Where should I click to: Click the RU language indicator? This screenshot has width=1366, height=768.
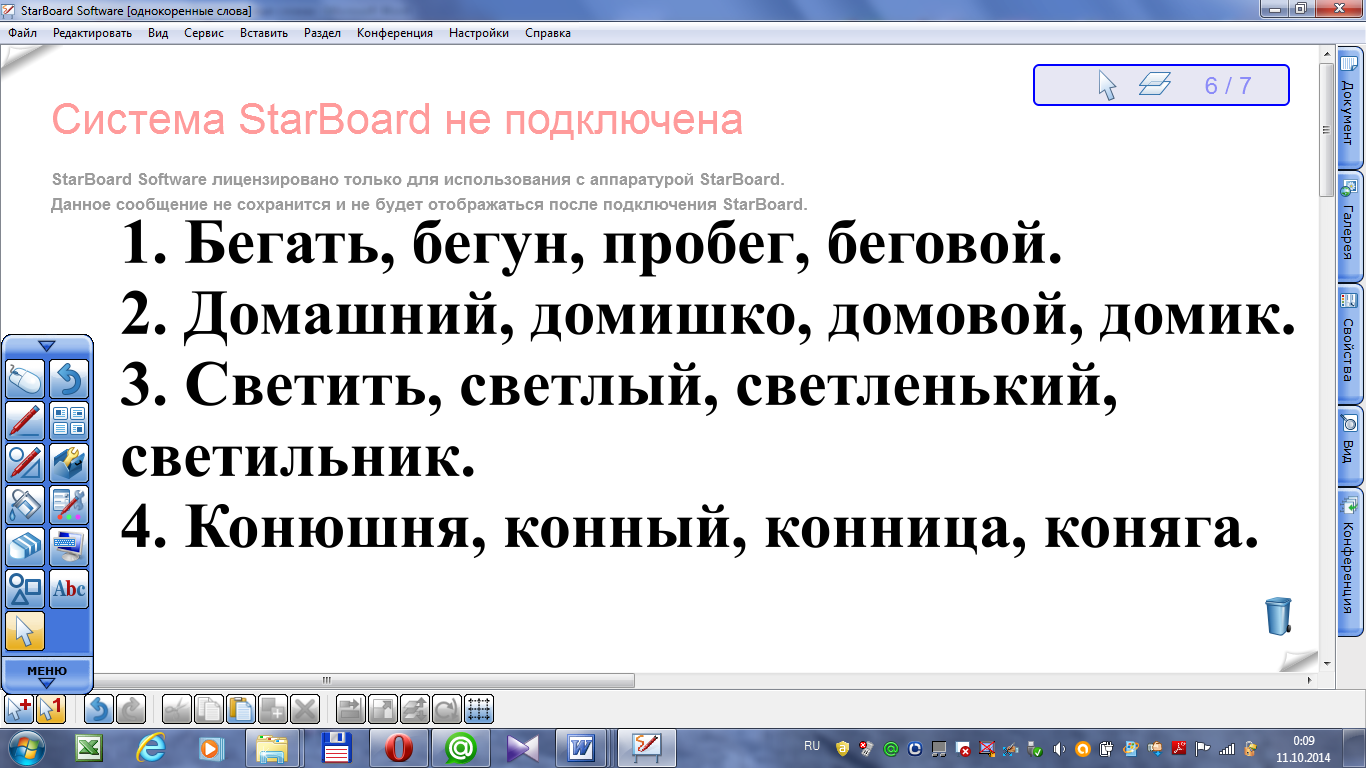812,746
